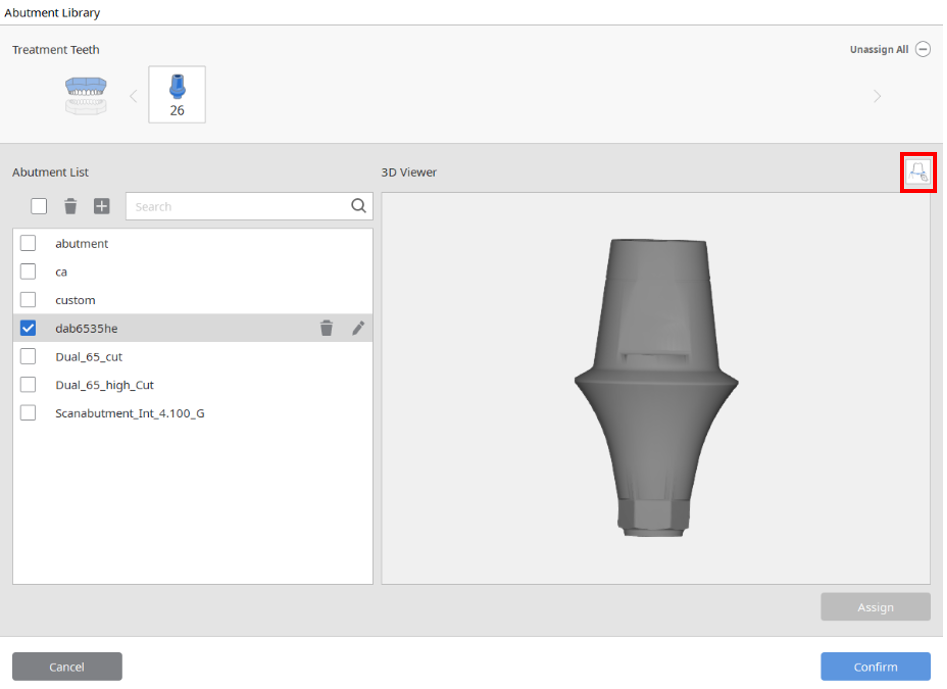The image size is (947, 689).
Task: Edit dab6535he with the pencil icon
Action: coord(358,328)
